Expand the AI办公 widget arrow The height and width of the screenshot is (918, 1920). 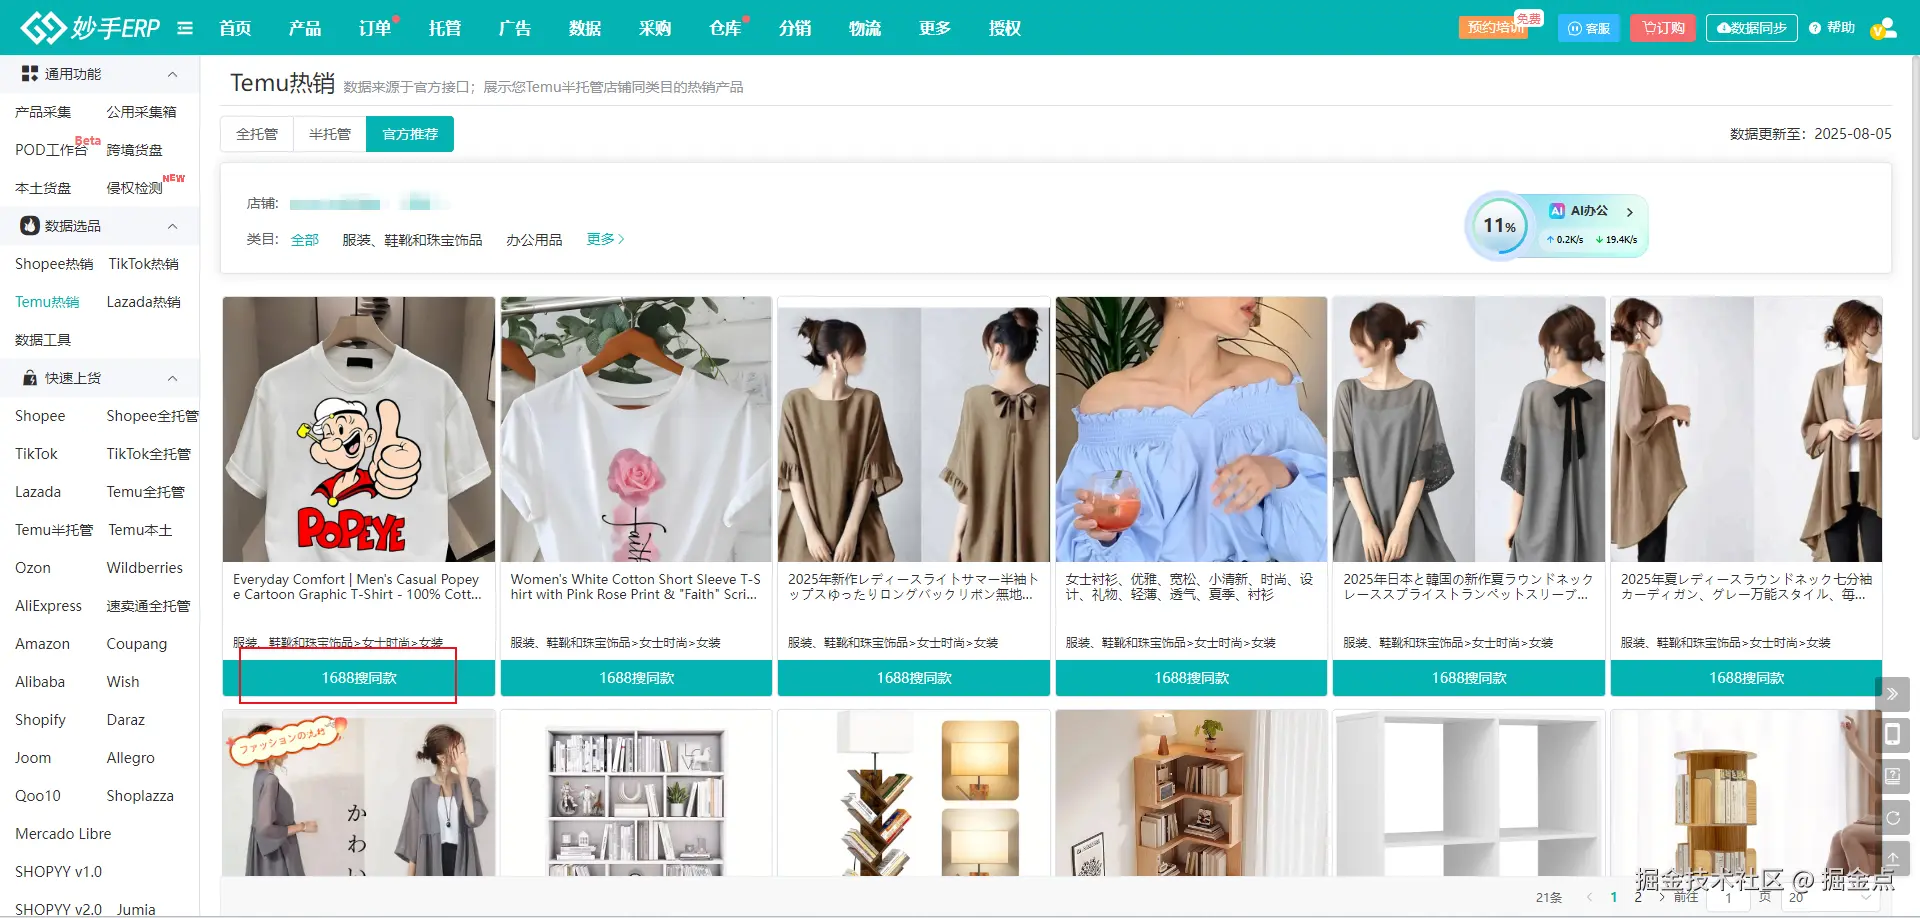1630,212
